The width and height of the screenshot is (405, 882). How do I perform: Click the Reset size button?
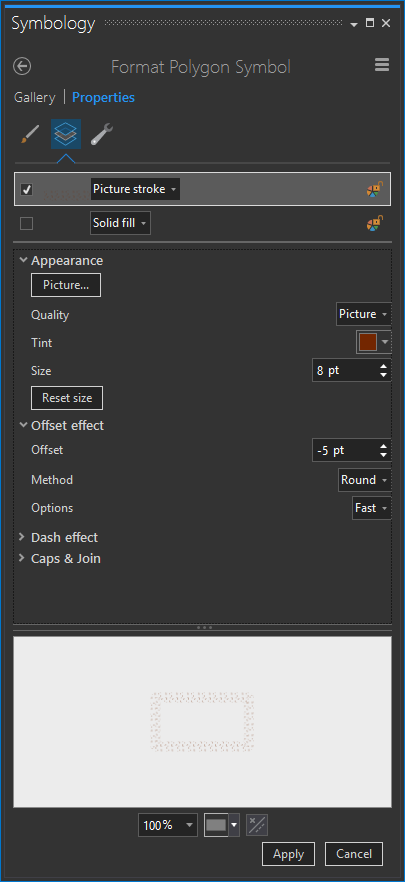pyautogui.click(x=67, y=398)
